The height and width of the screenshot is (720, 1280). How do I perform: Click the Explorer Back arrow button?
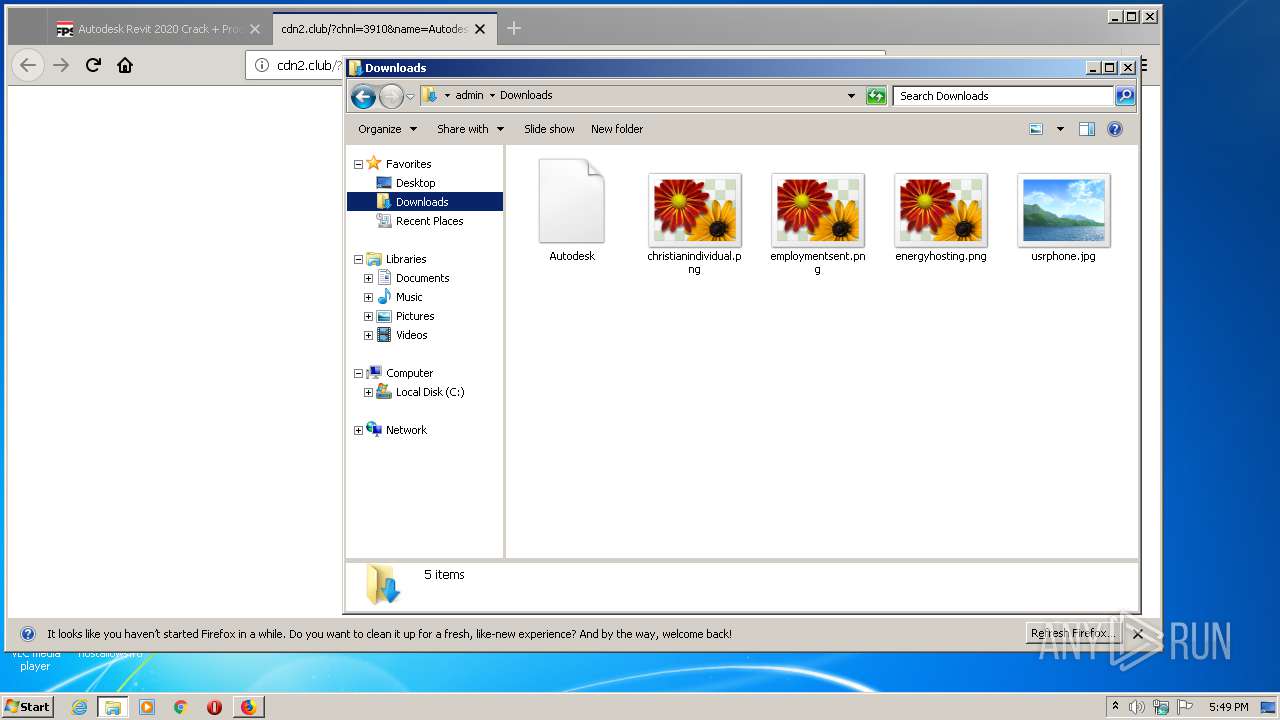tap(363, 96)
